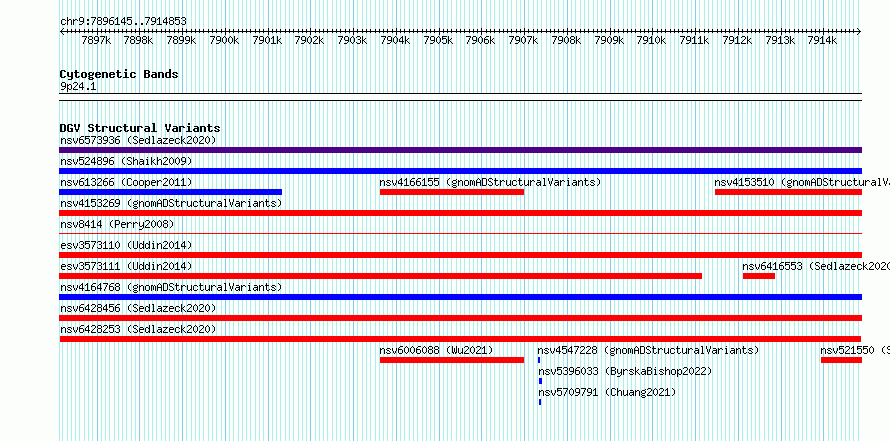Click ruler position 7898k
This screenshot has width=890, height=441.
138,40
